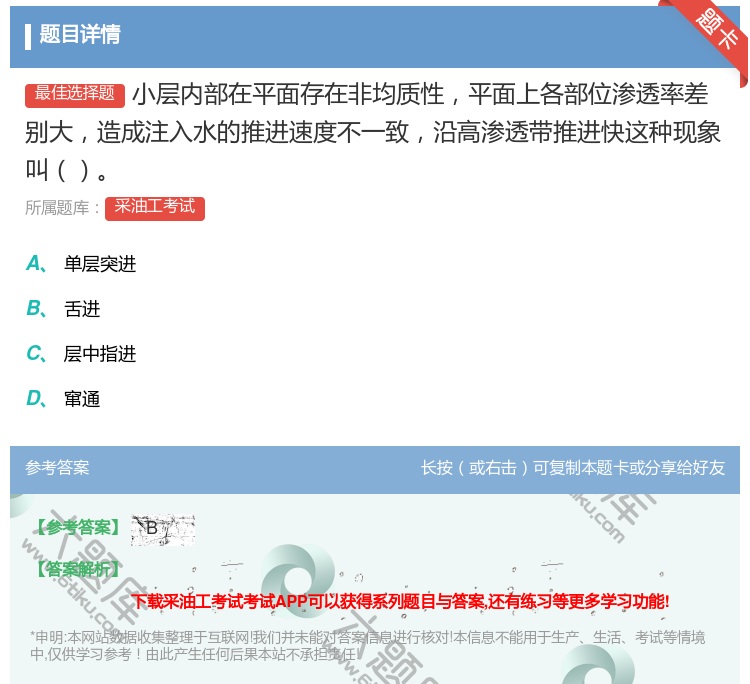Click the 【答案解析】 label
This screenshot has width=750, height=684.
[x=77, y=569]
